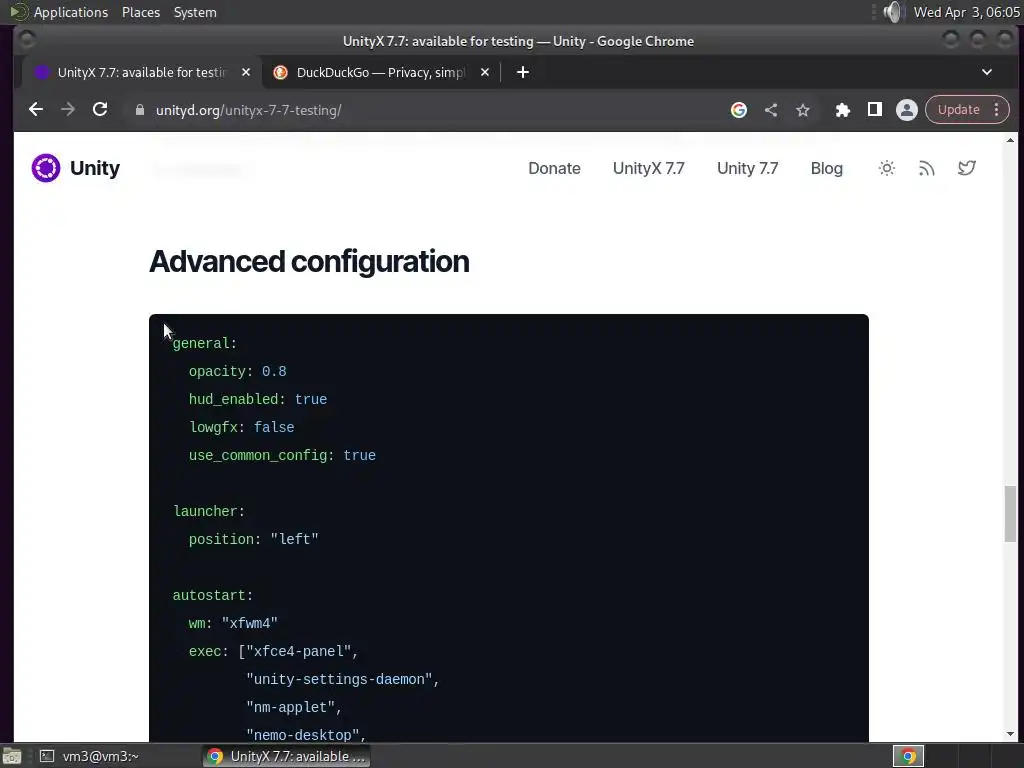1024x768 pixels.
Task: View site information via the lock icon
Action: pos(140,110)
